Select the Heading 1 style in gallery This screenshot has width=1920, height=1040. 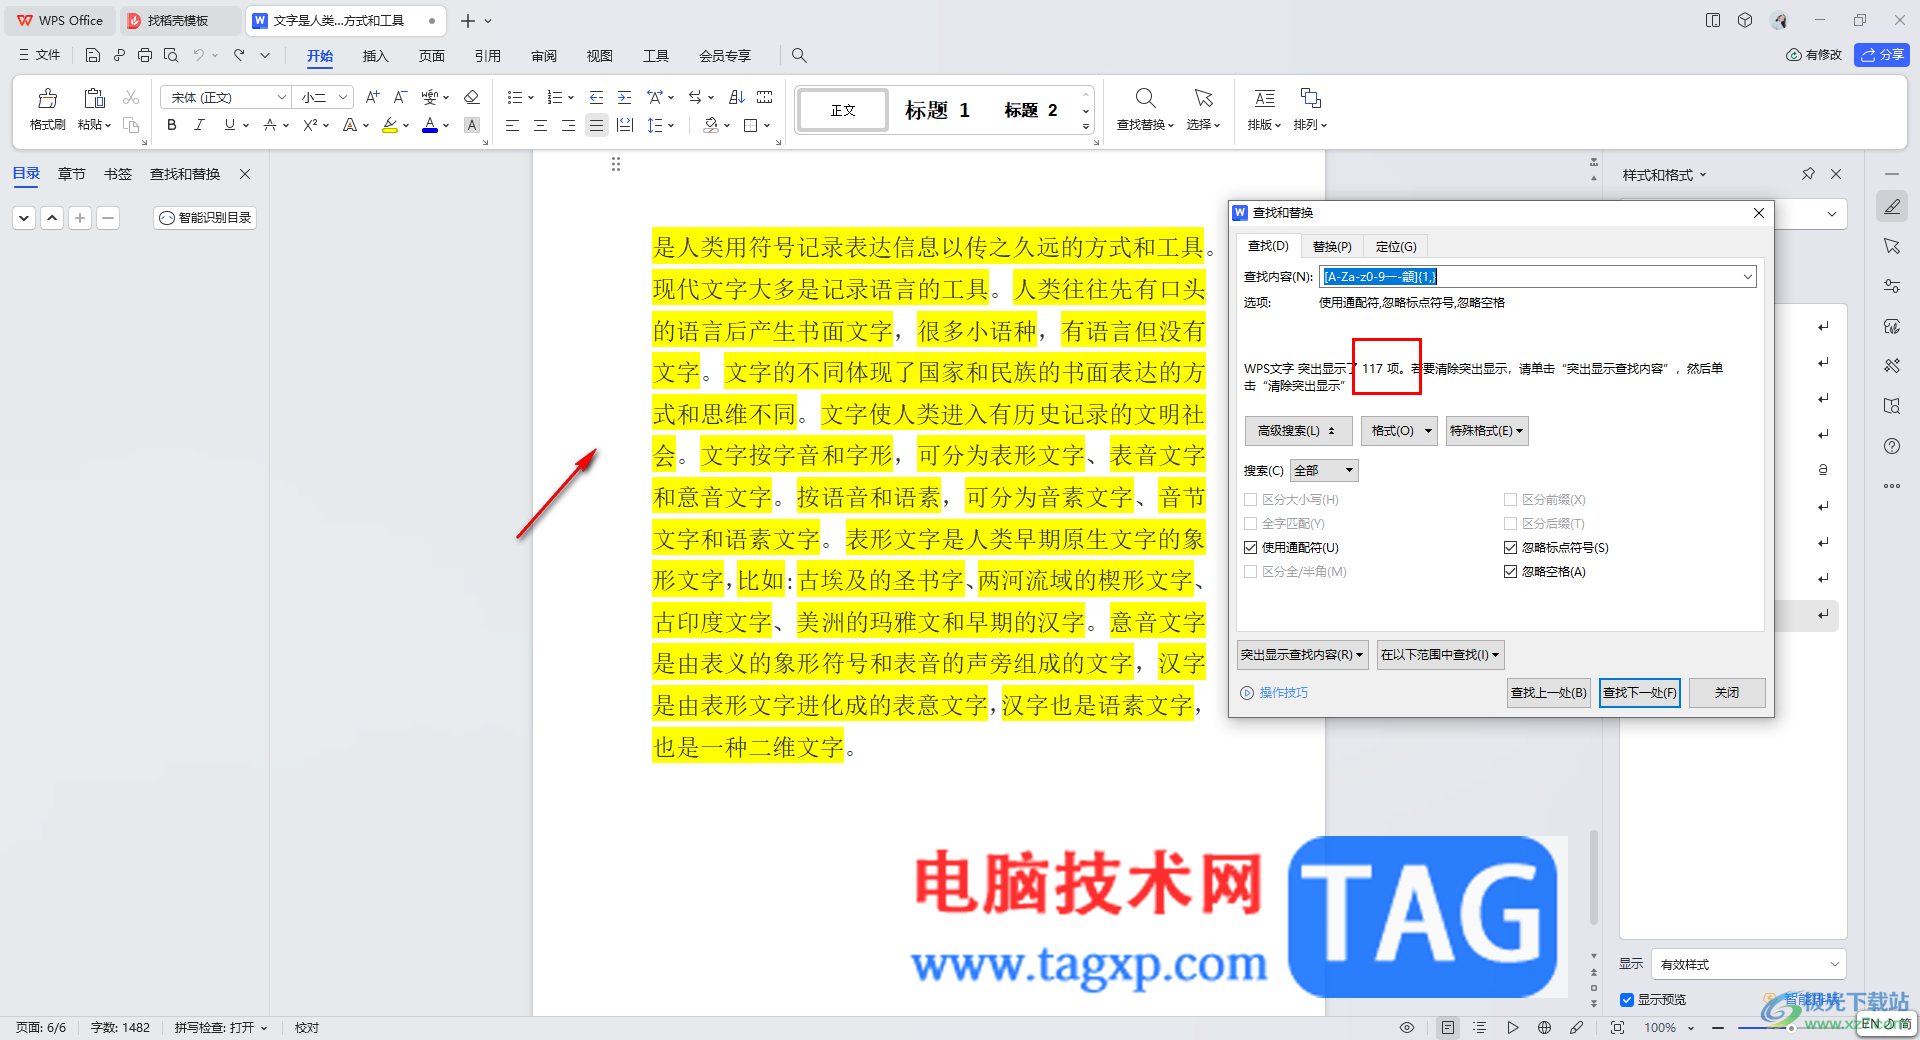point(937,110)
